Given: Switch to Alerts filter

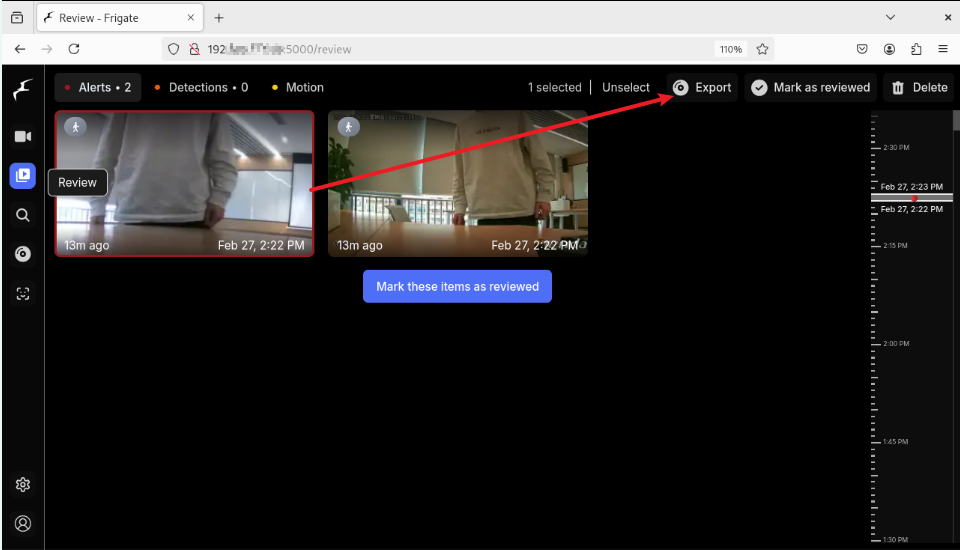Looking at the screenshot, I should (98, 88).
